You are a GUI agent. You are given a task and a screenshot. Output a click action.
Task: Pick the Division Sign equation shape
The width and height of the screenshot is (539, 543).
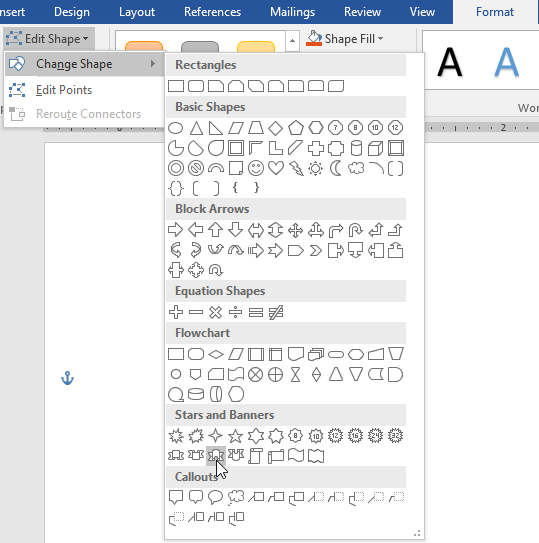(236, 312)
